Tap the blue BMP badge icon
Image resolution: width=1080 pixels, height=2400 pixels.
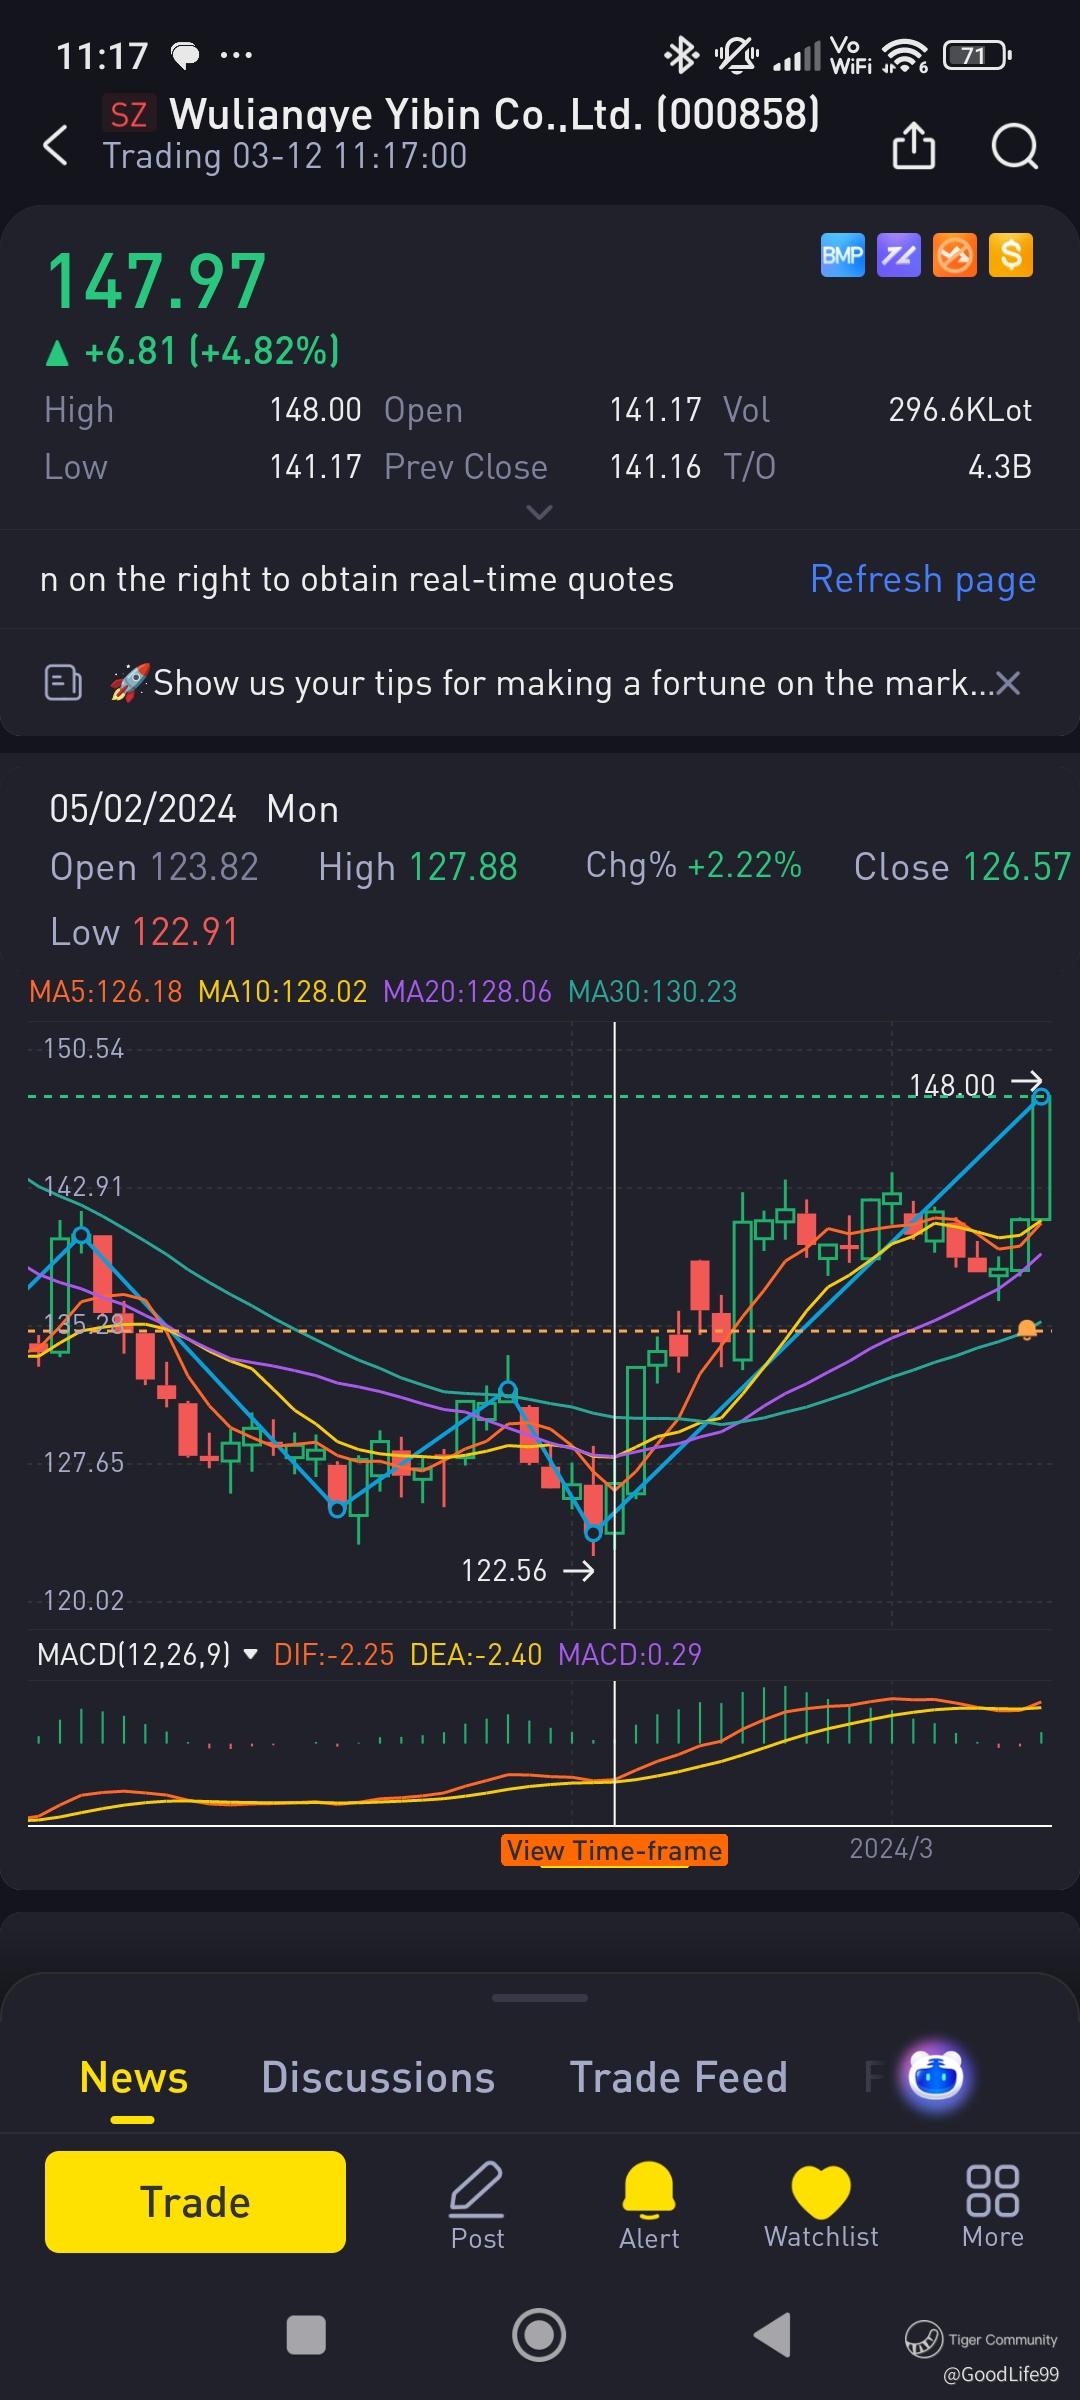click(x=842, y=255)
